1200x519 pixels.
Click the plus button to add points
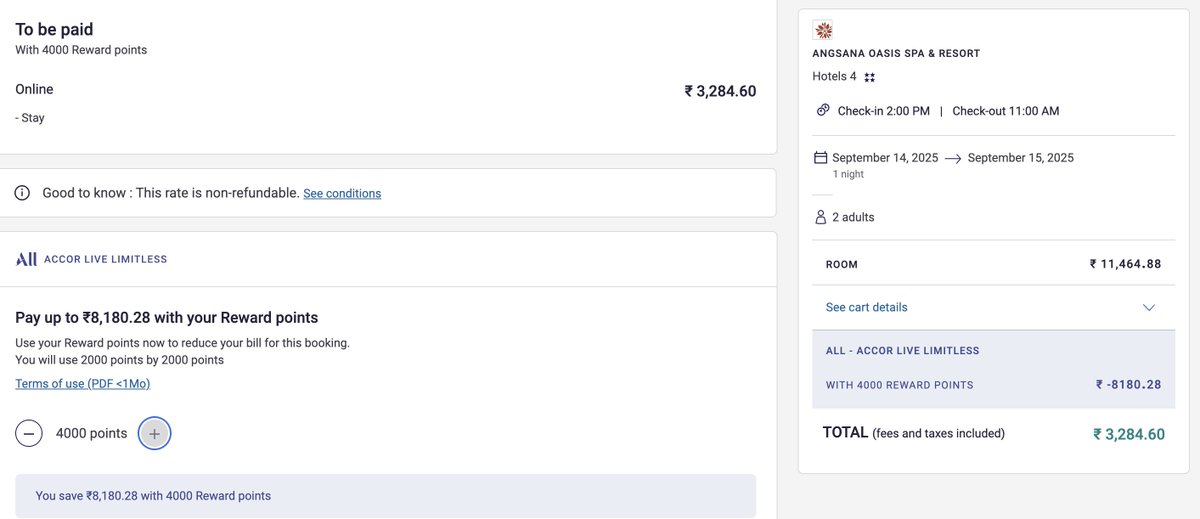154,433
